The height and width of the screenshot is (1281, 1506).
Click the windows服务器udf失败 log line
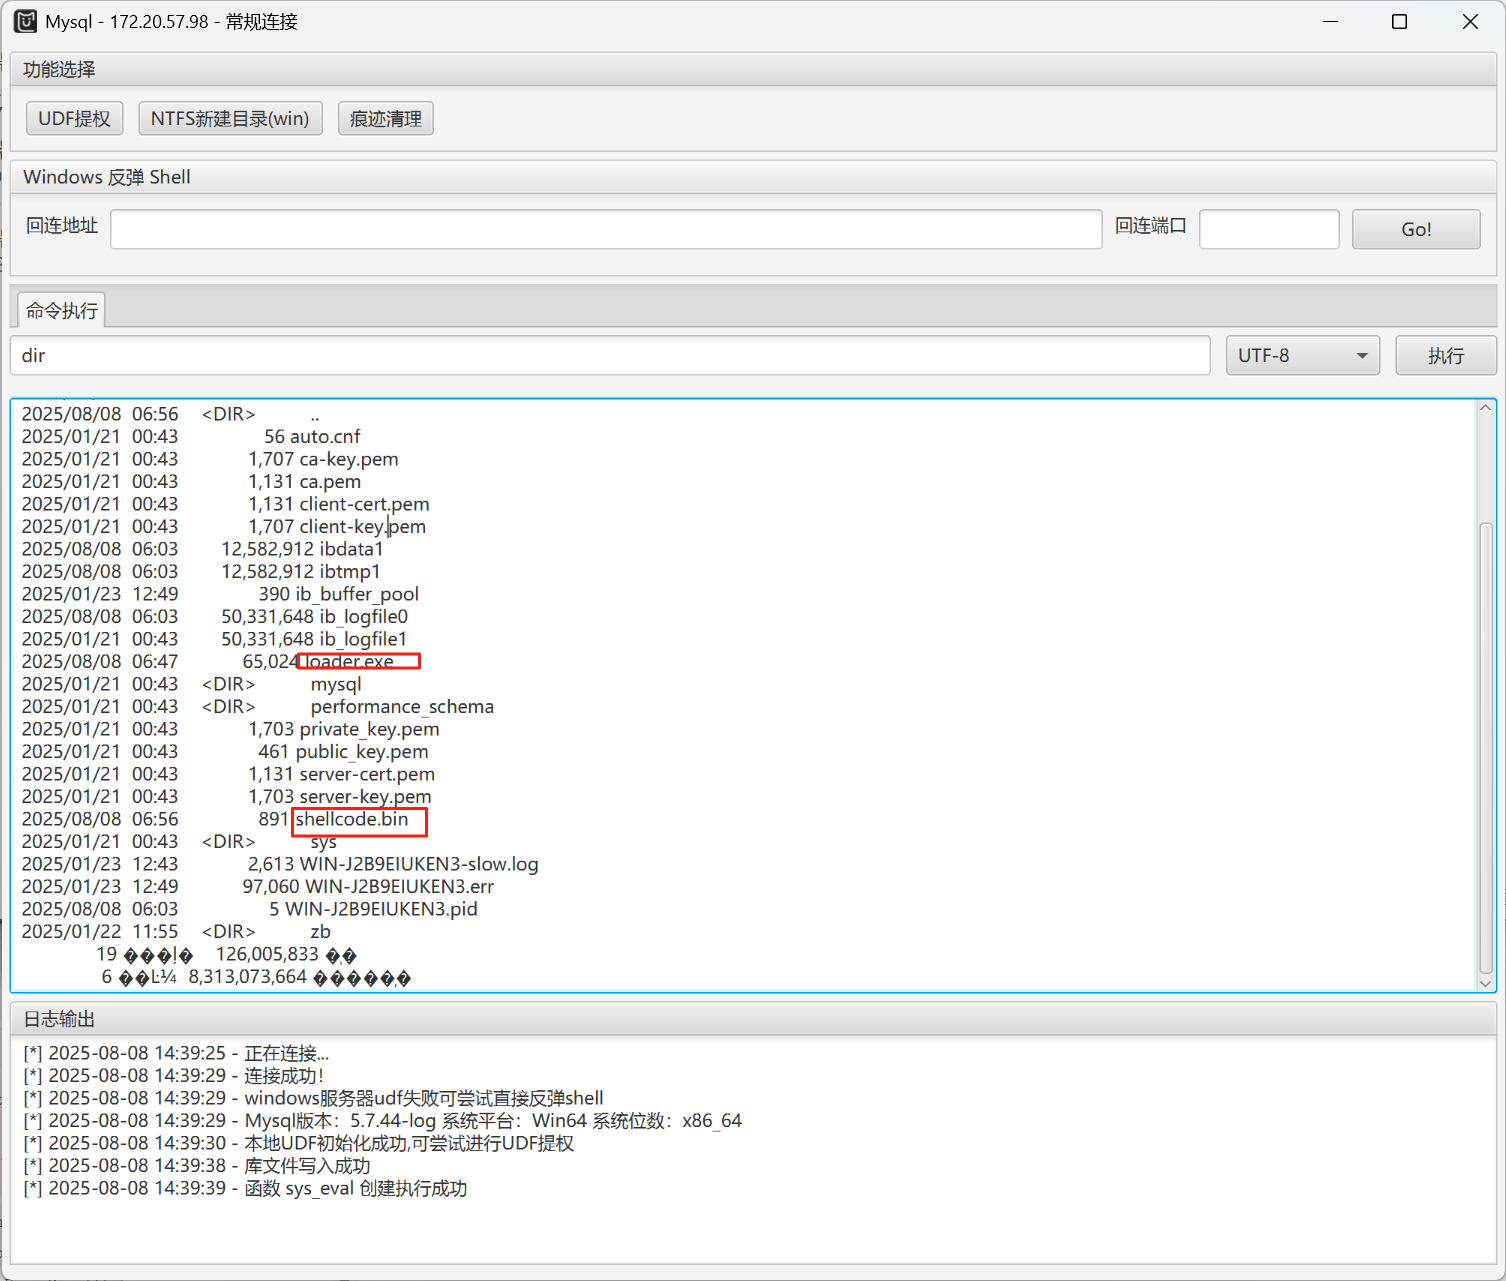click(x=313, y=1098)
